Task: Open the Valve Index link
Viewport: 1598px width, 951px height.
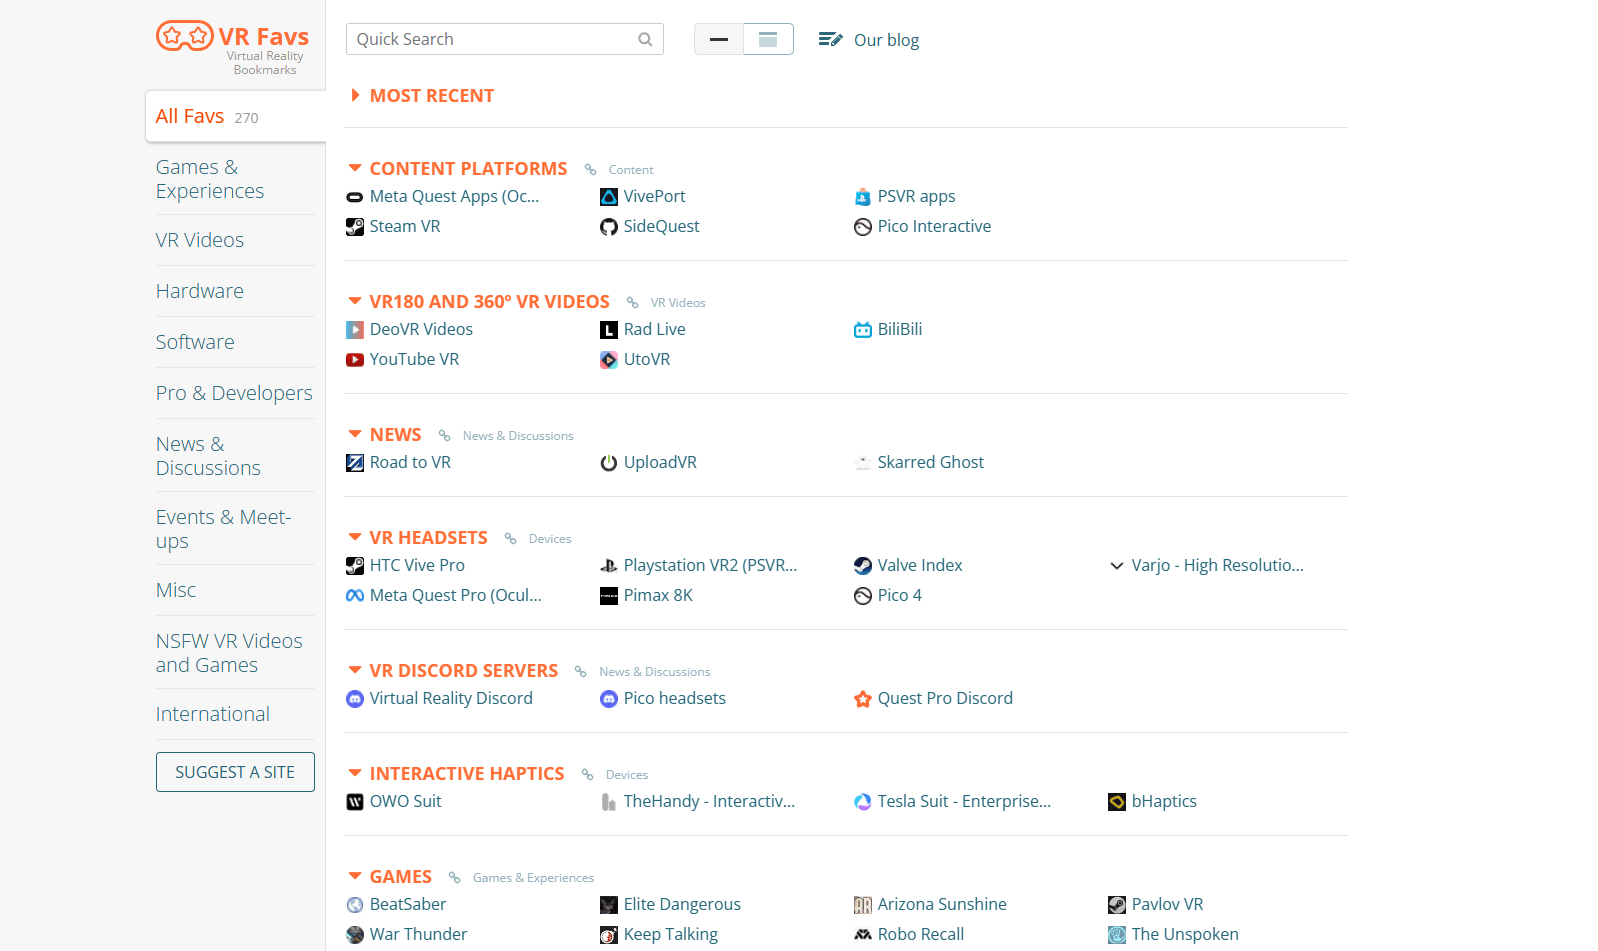Action: (x=919, y=566)
